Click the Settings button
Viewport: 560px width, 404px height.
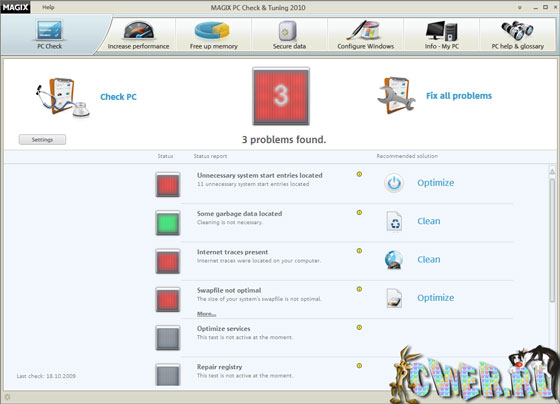click(42, 140)
